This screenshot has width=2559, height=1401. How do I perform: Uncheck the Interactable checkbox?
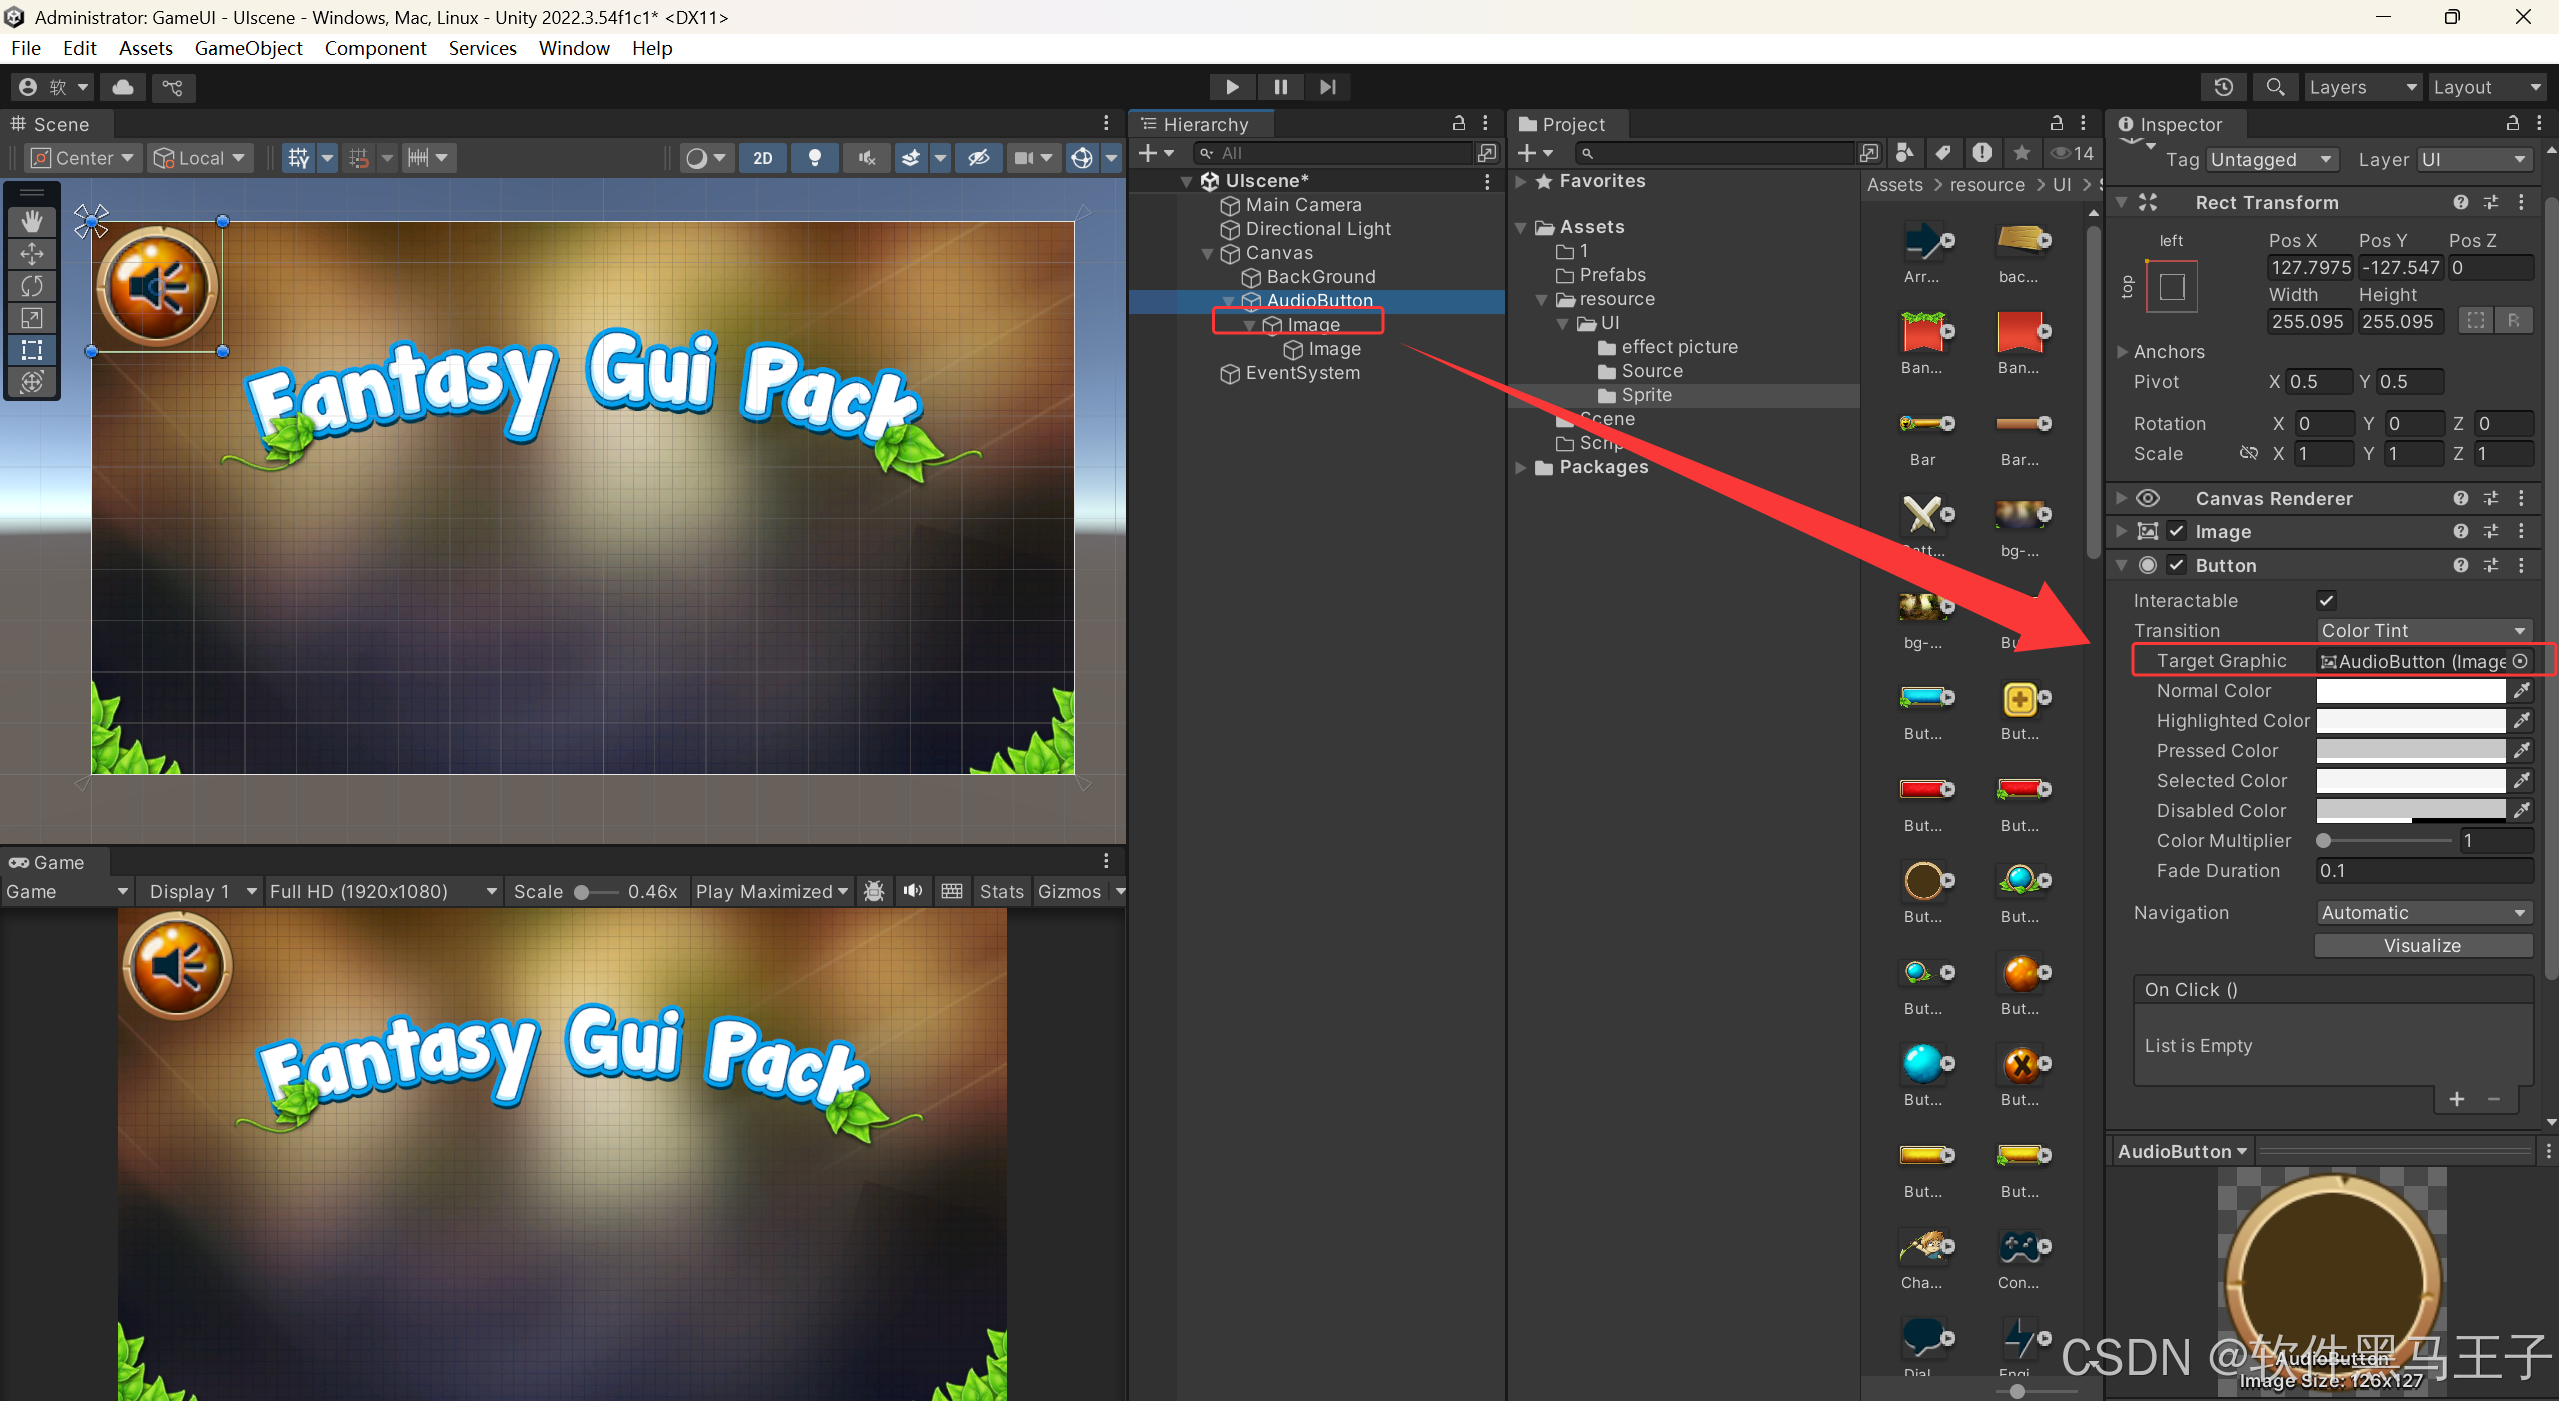pos(2326,600)
